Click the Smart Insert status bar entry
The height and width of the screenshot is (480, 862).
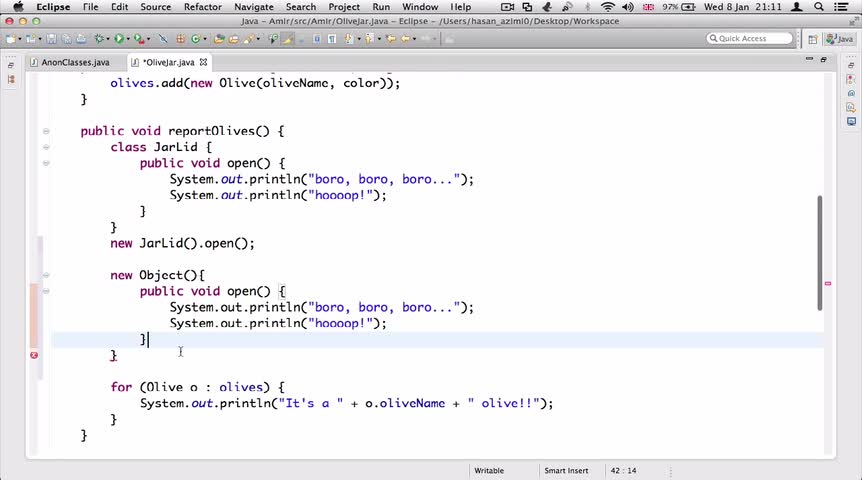point(566,471)
